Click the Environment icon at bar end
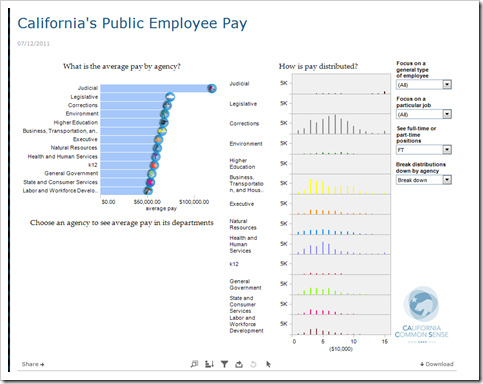Screen dimensions: 483x384 [164, 114]
